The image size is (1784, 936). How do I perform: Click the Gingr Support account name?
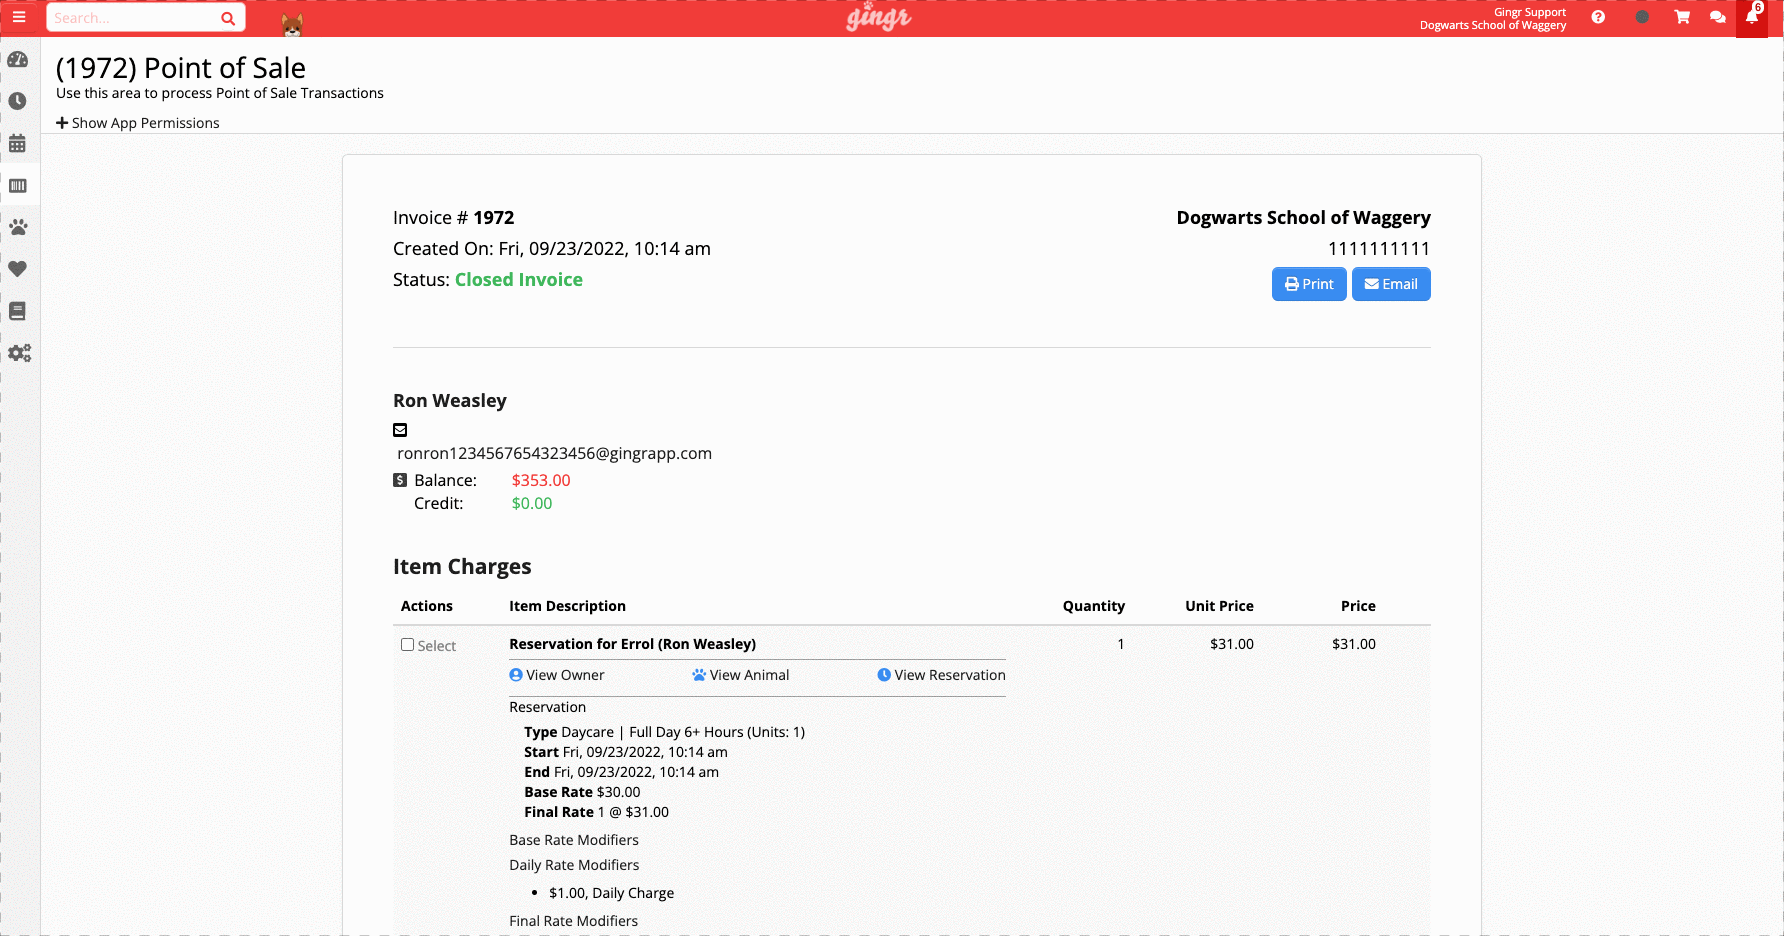[x=1530, y=12]
